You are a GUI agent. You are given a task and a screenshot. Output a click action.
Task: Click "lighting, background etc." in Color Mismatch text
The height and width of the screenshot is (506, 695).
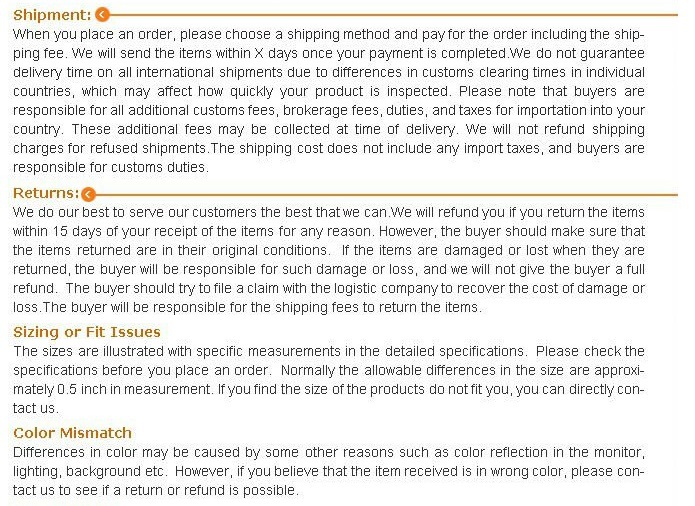pos(90,472)
